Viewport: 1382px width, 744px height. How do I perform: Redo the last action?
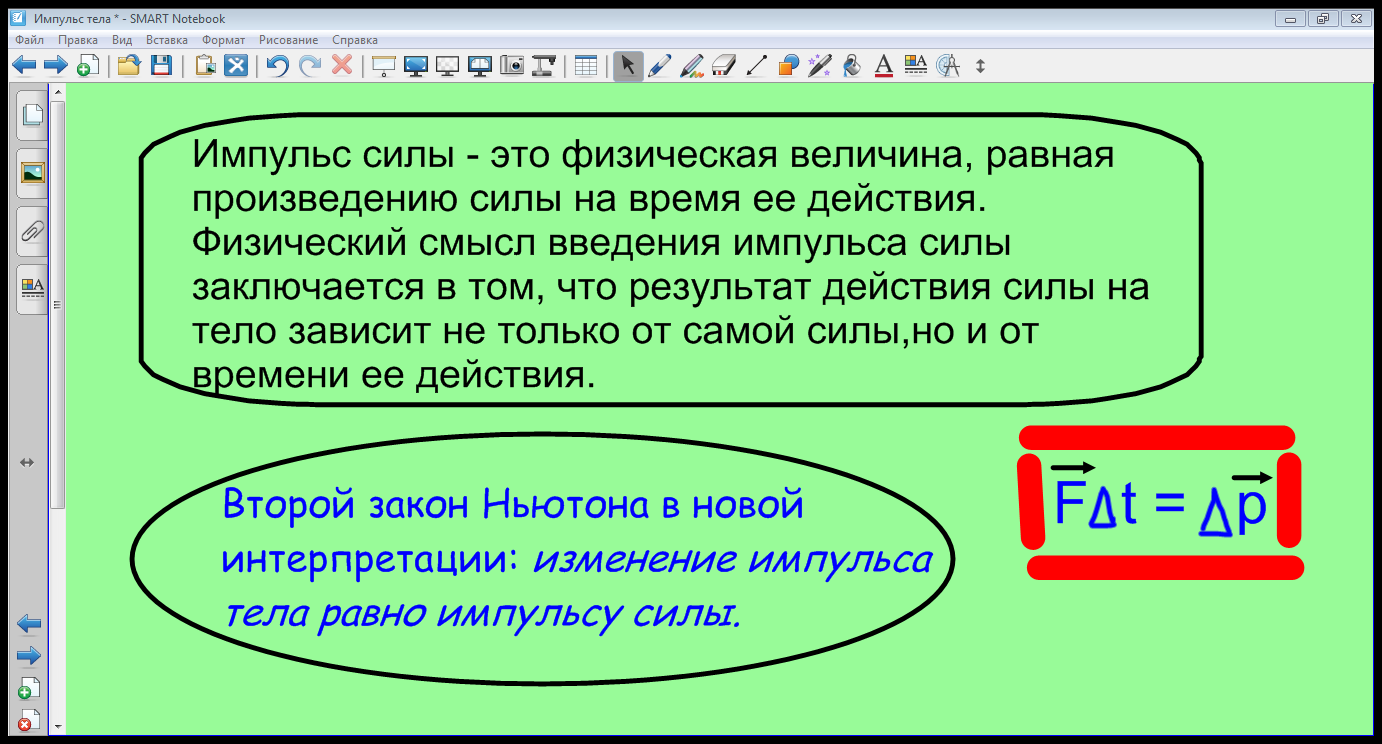click(x=311, y=66)
